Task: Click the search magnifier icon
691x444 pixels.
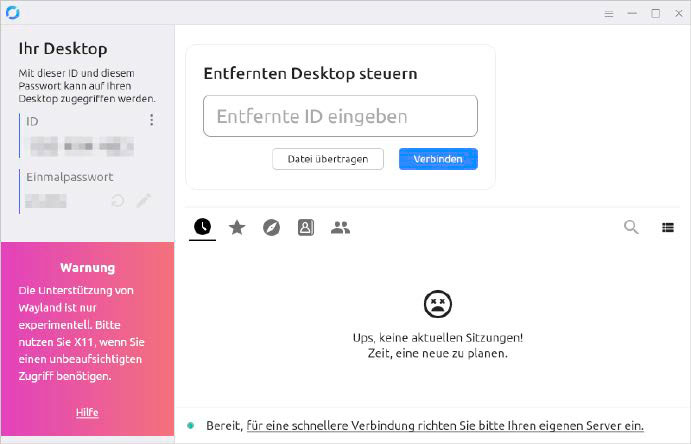Action: point(631,227)
